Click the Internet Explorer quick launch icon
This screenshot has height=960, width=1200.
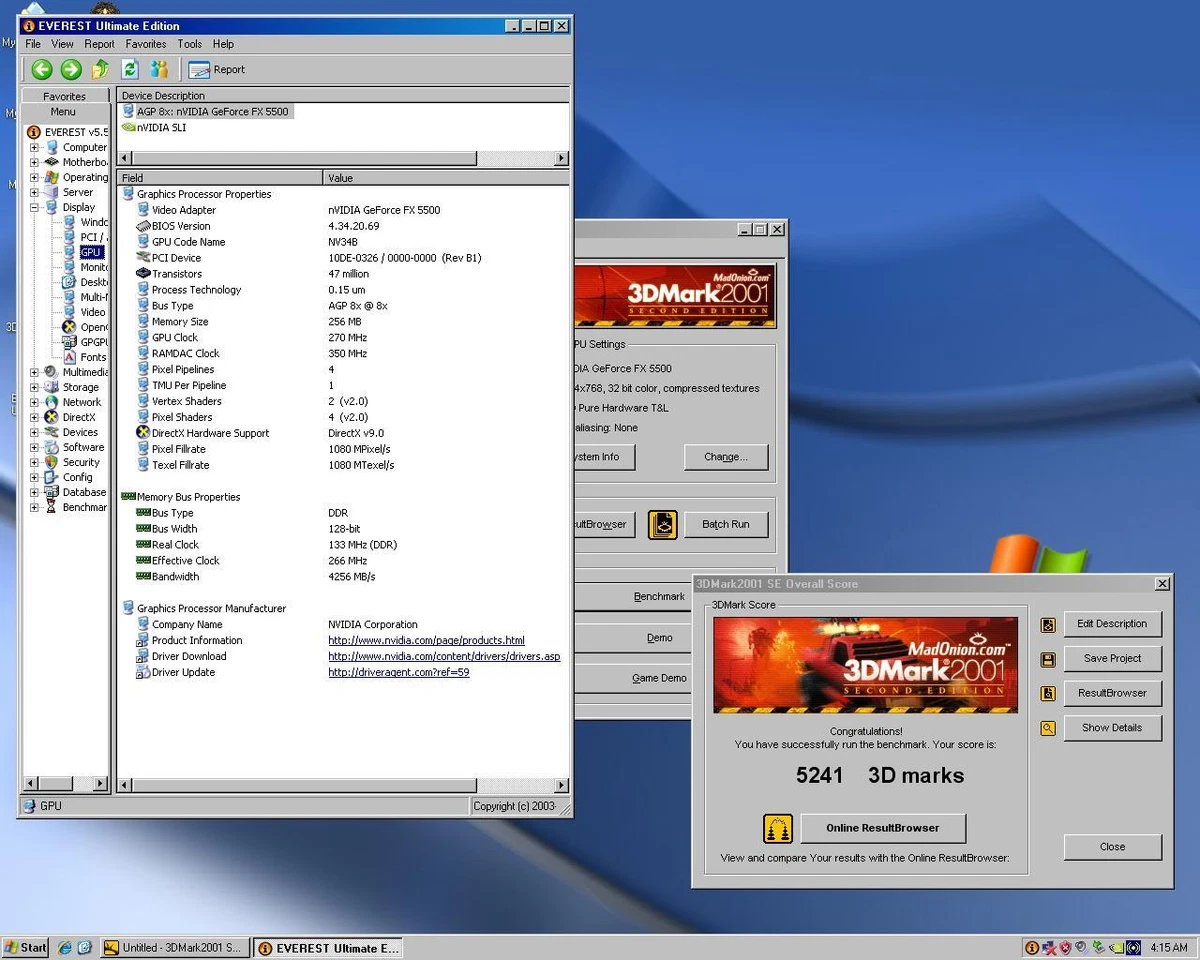[65, 947]
